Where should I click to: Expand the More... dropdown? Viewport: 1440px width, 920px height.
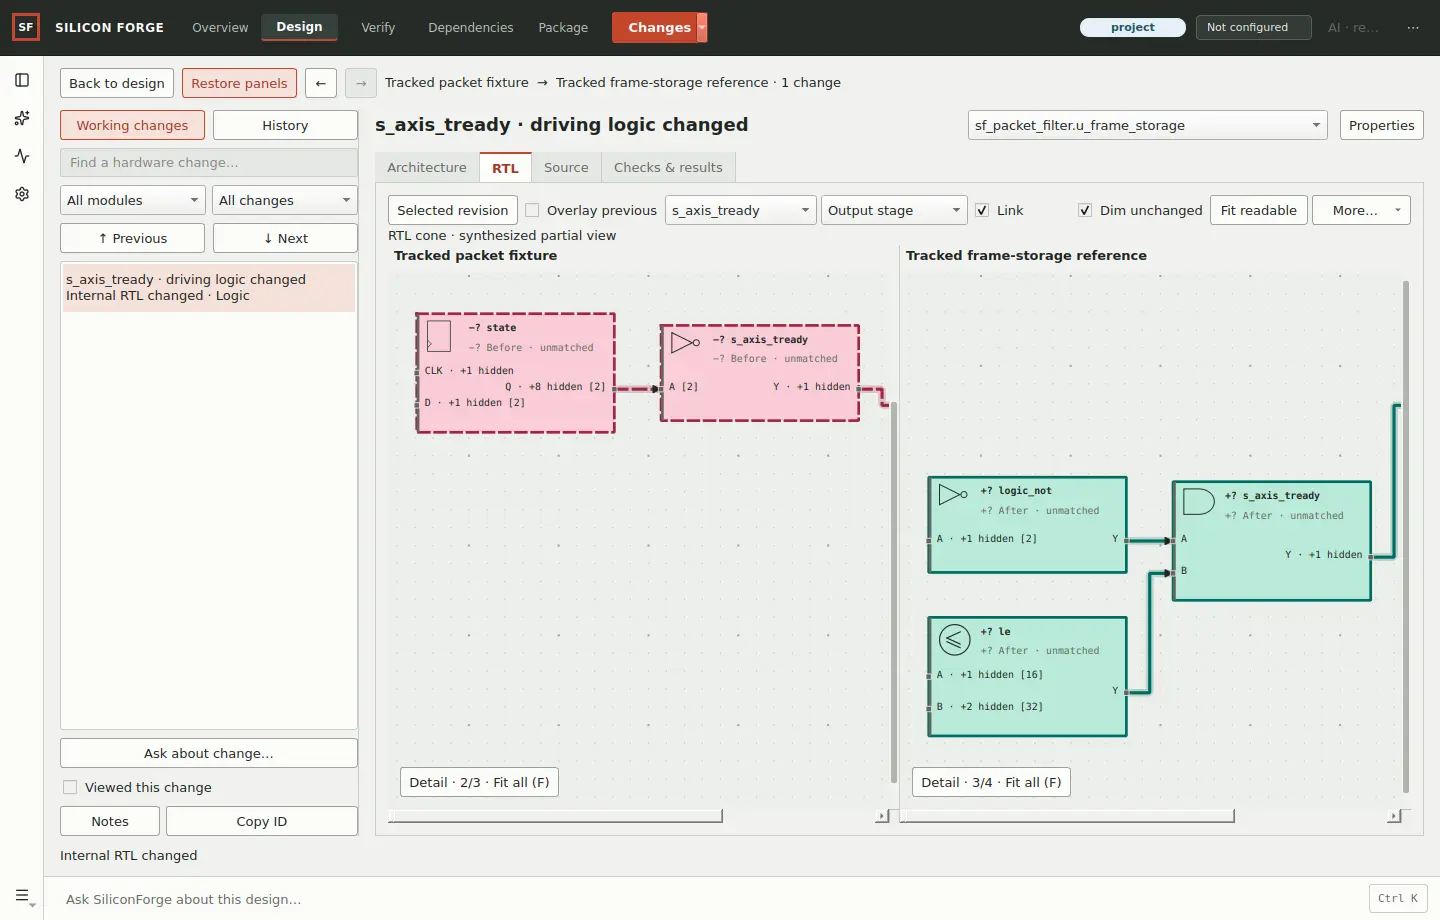tap(1361, 210)
